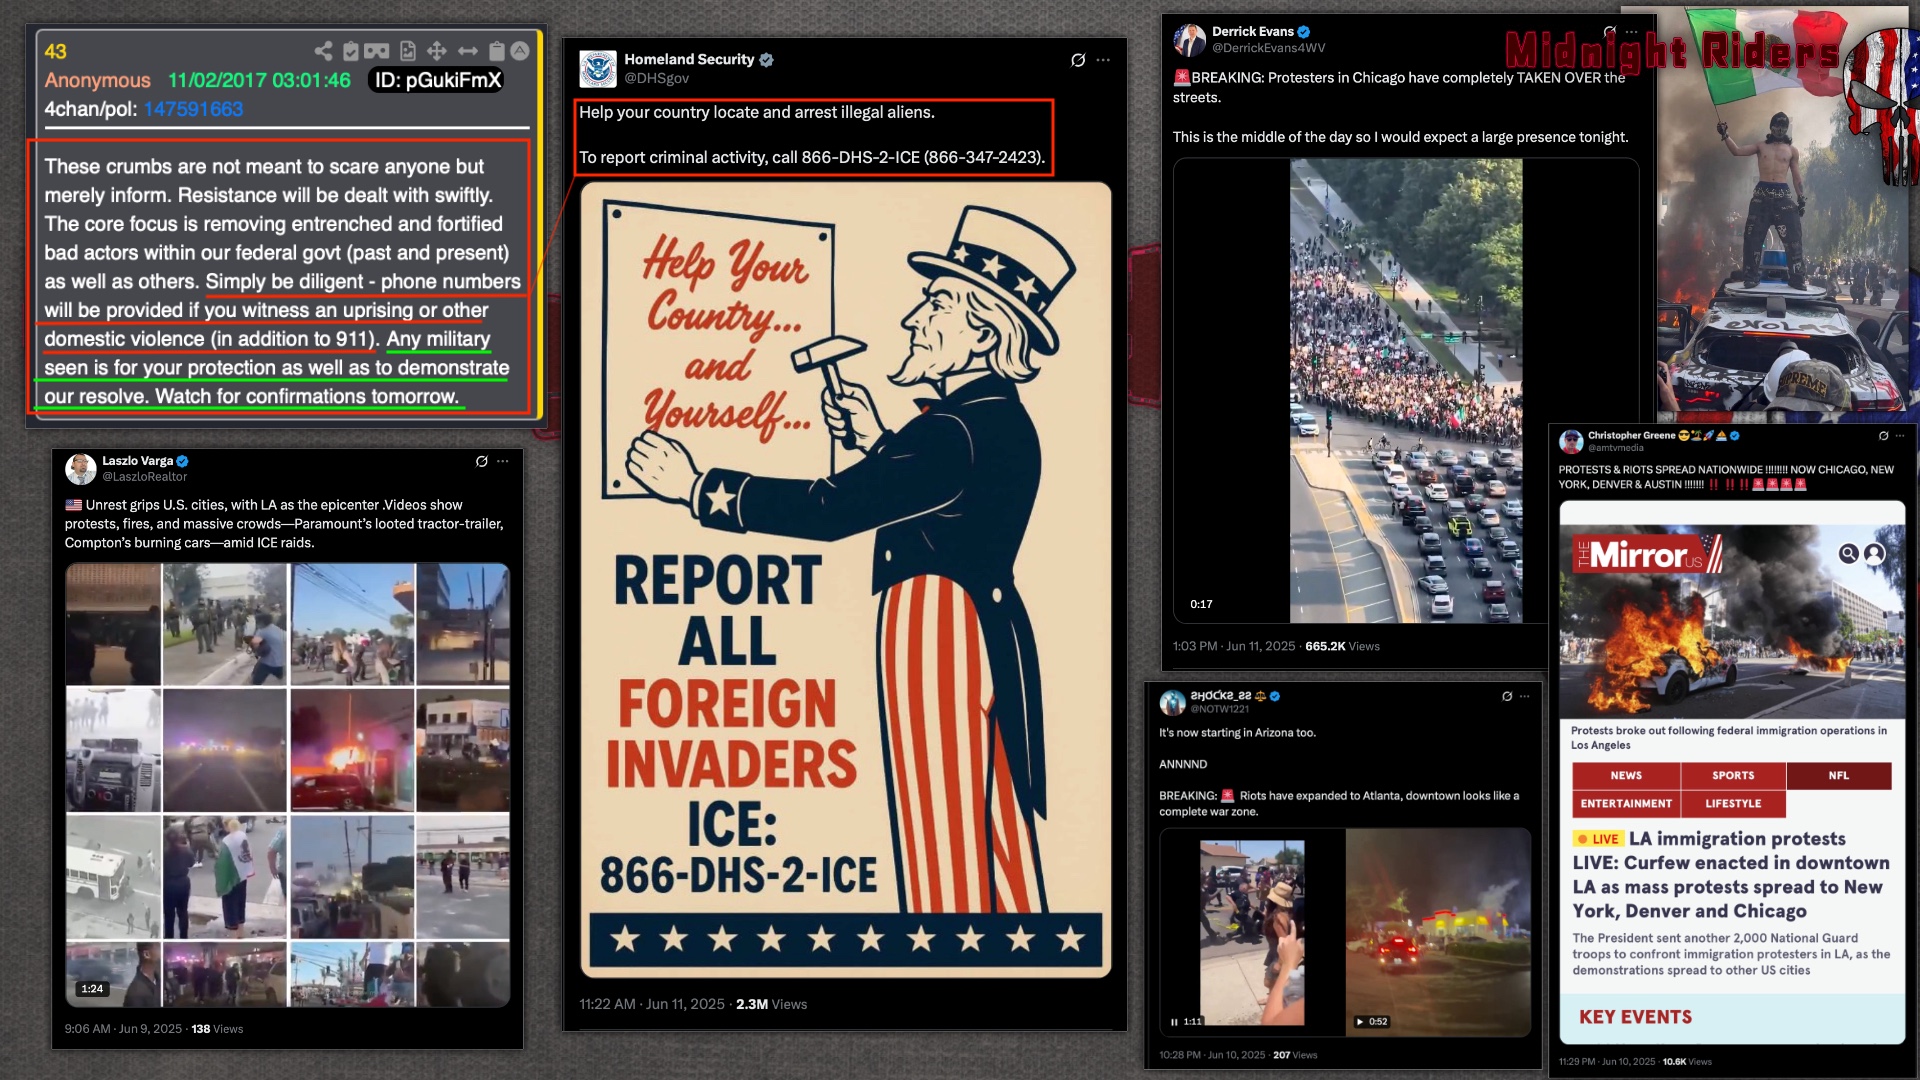This screenshot has width=1920, height=1080.
Task: Click the KEY EVENTS heading
Action: [1635, 1017]
